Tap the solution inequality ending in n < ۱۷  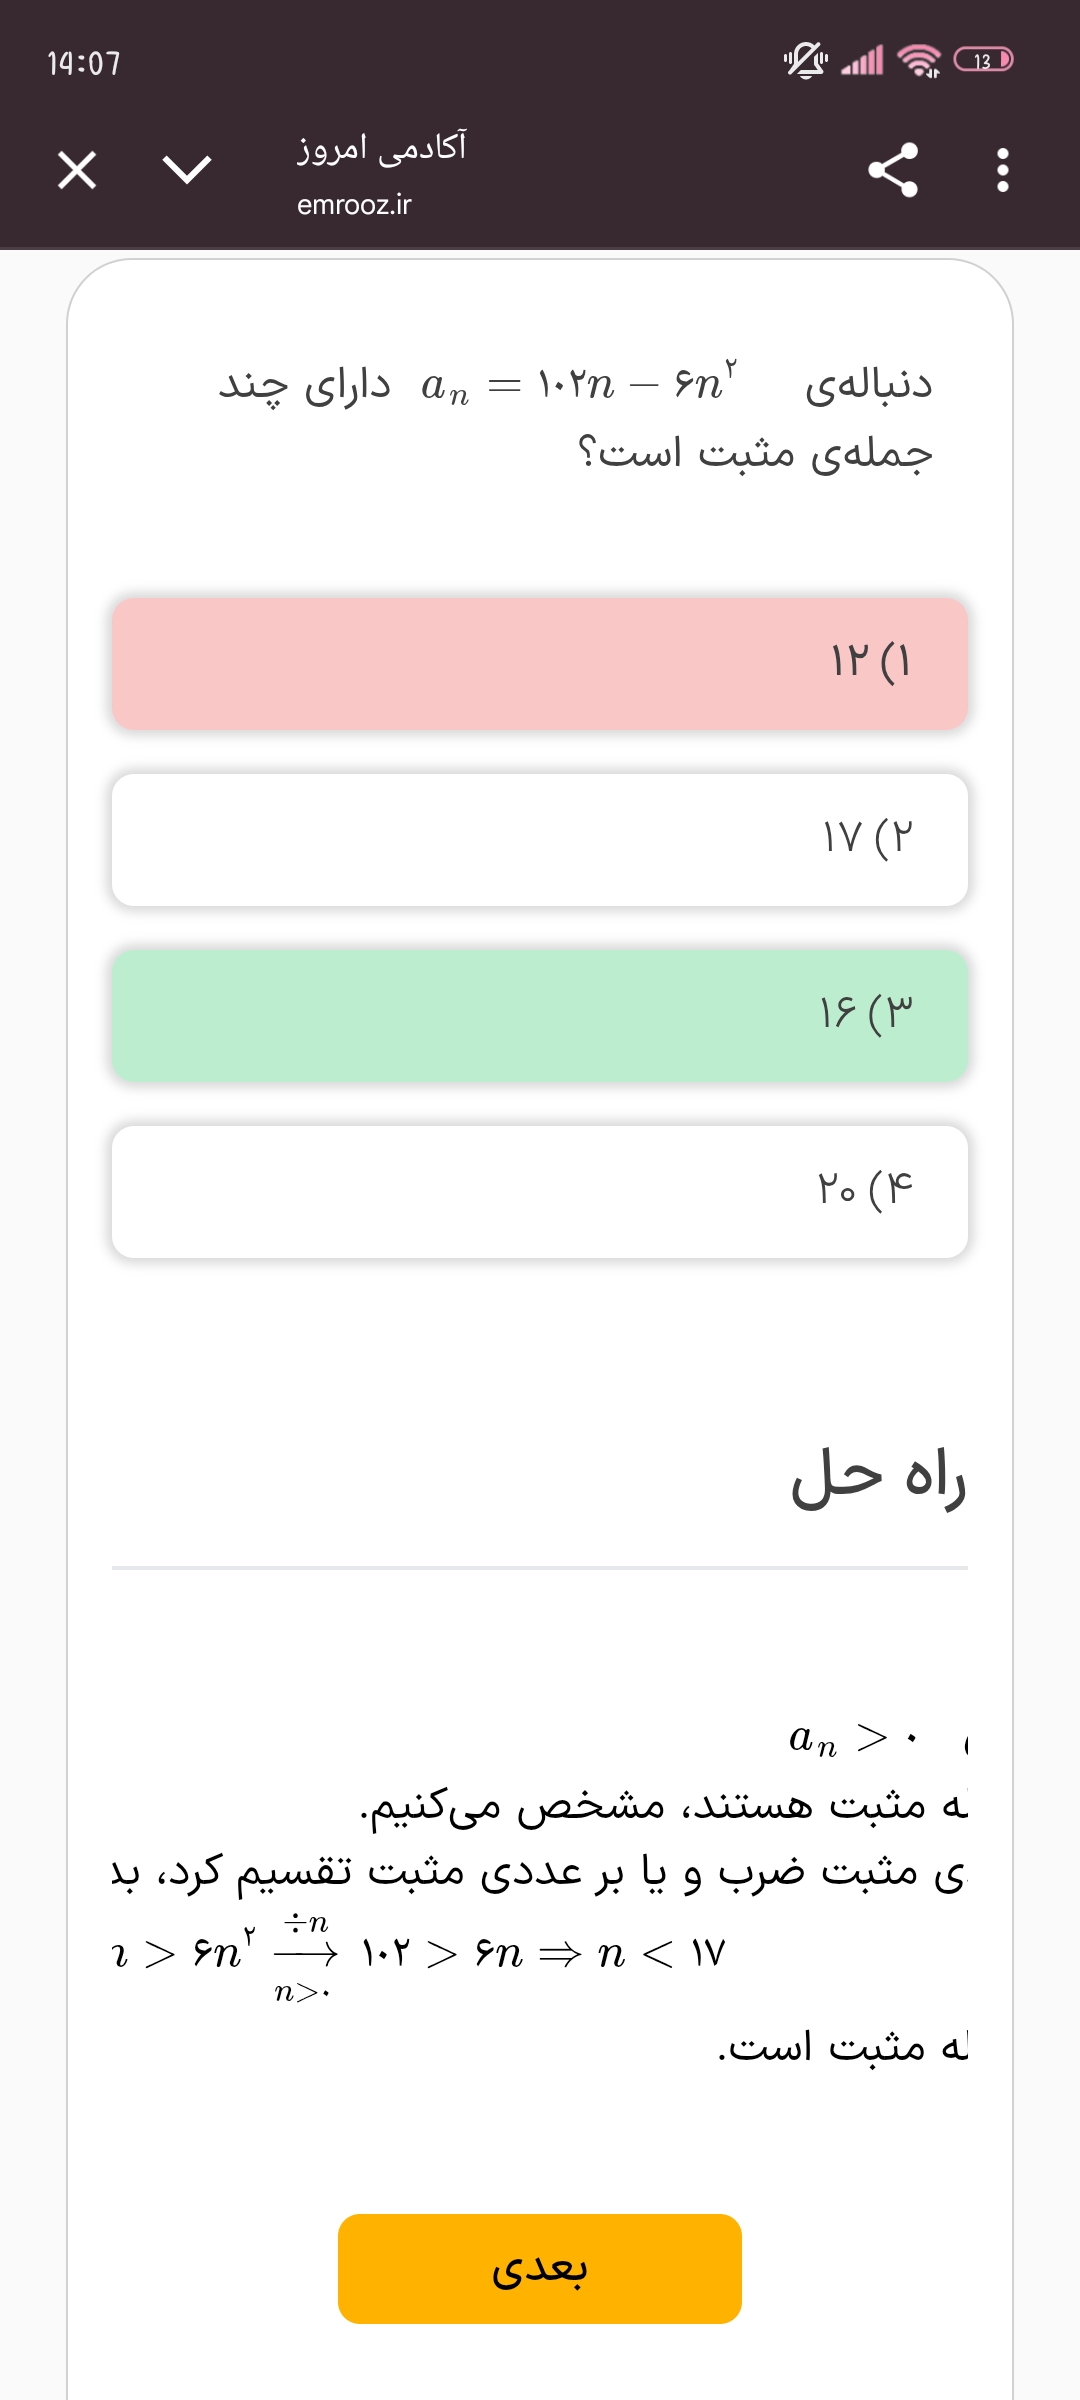tap(420, 1953)
